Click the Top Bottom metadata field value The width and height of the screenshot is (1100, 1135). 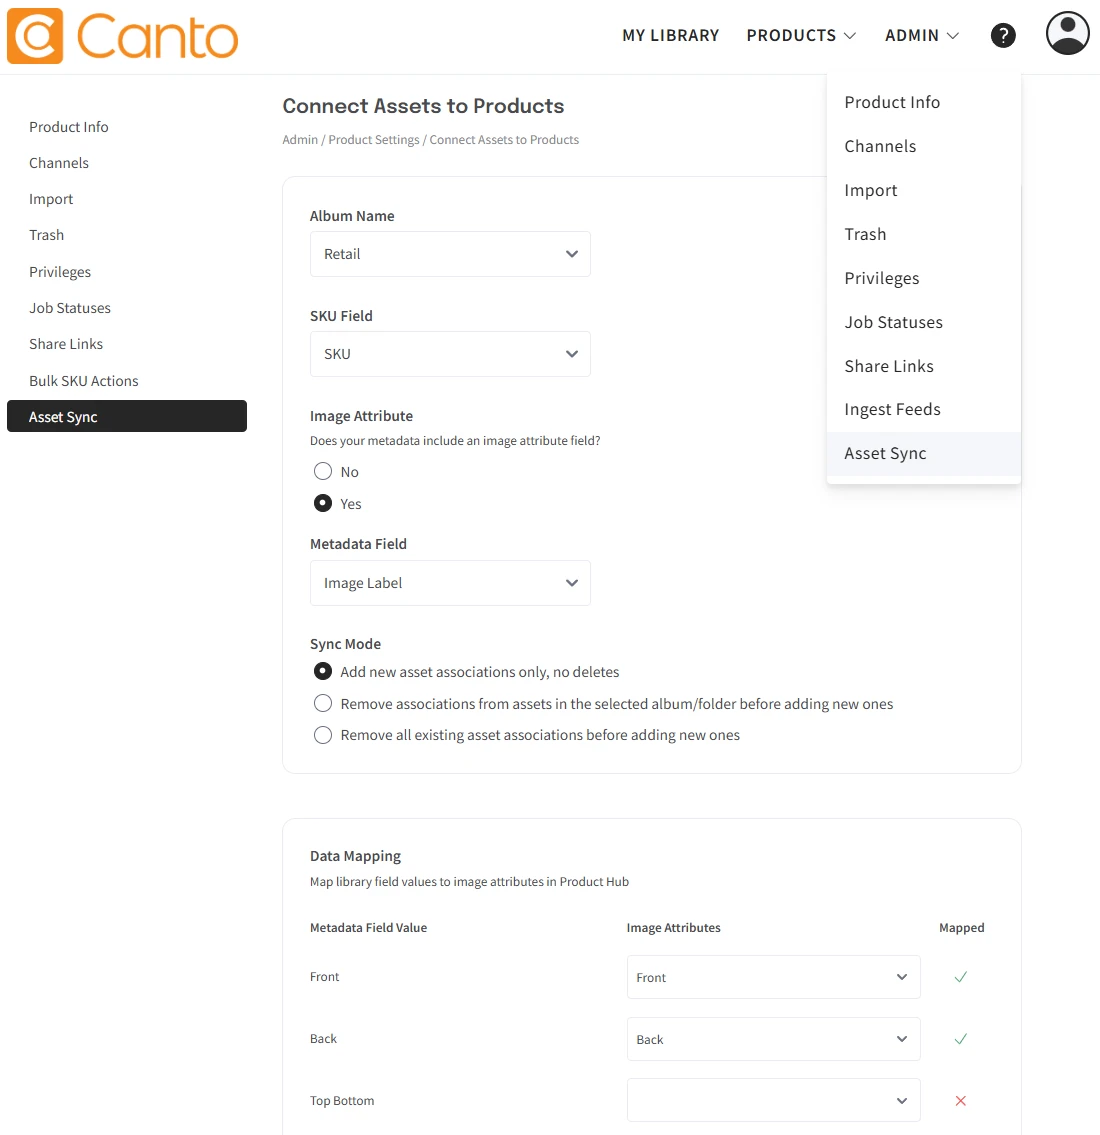click(342, 1100)
